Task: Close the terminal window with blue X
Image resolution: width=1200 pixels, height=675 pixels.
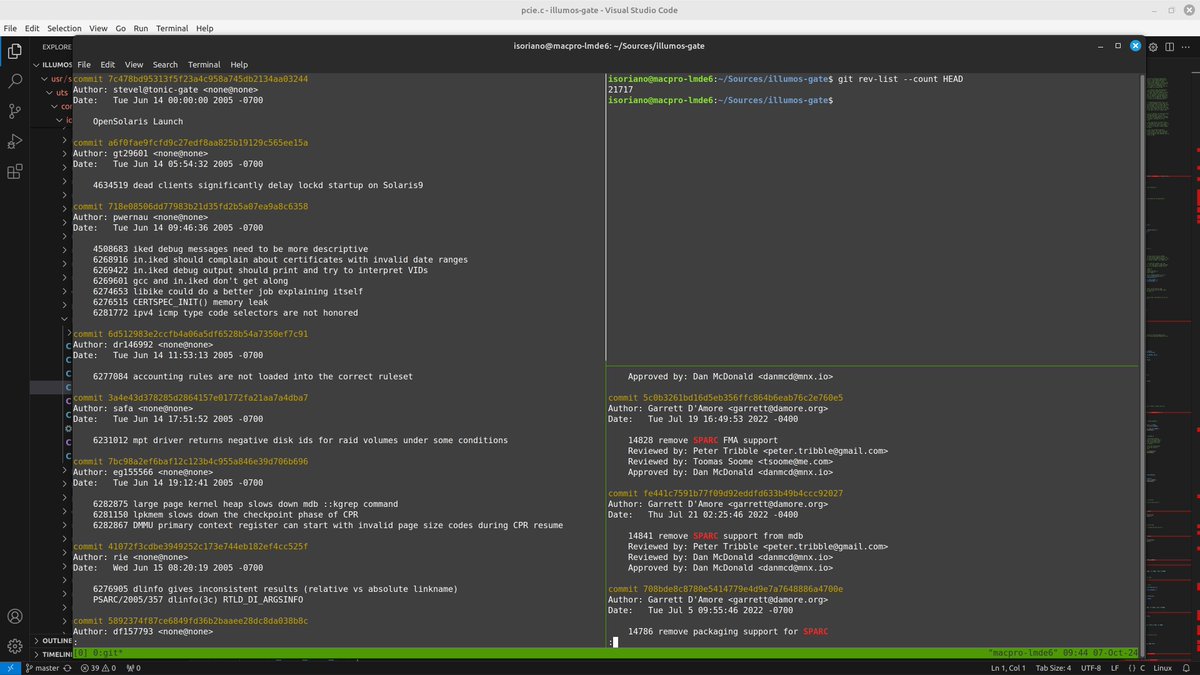Action: (x=1135, y=46)
